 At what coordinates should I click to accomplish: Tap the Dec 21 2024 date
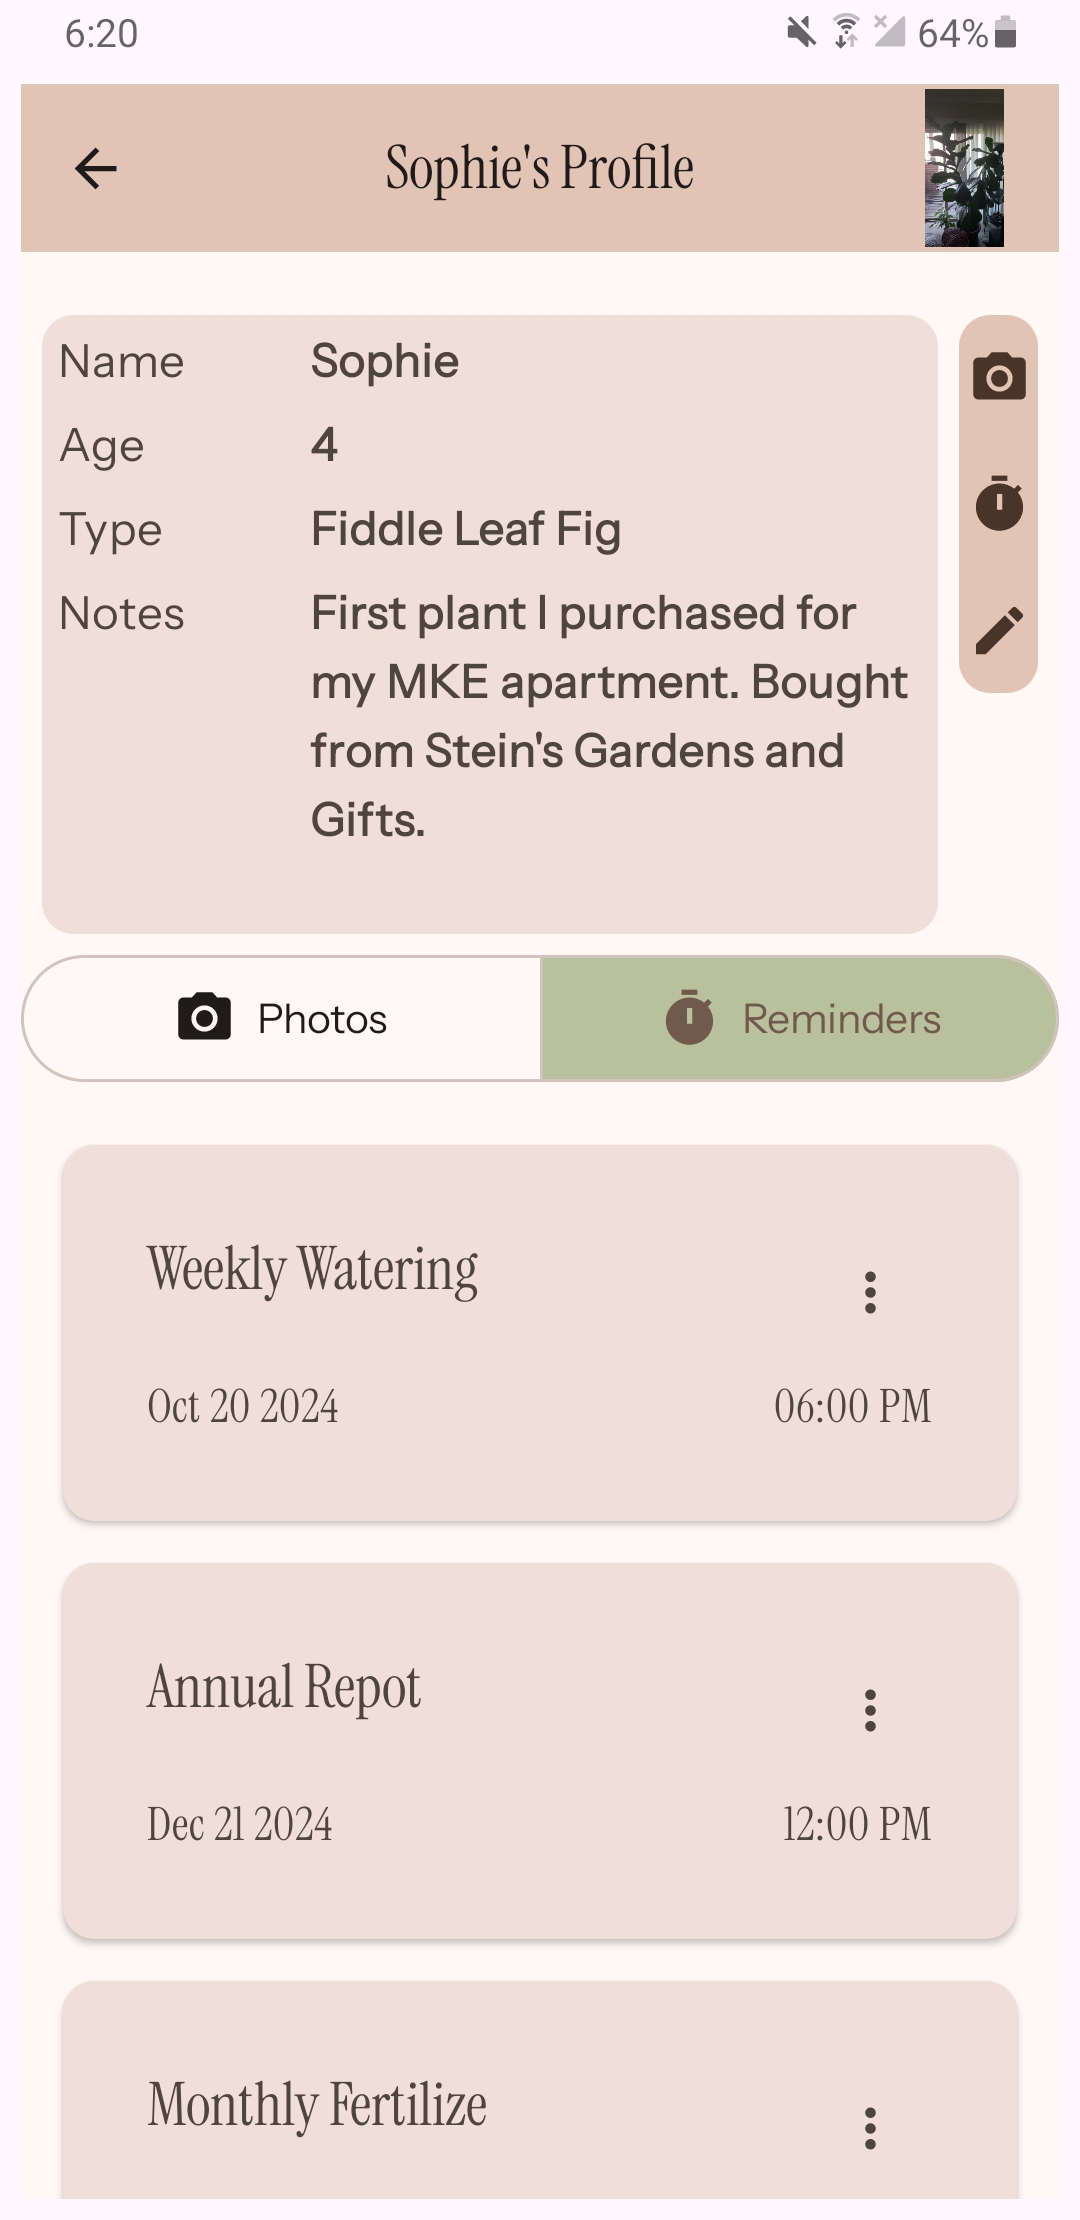[x=240, y=1824]
